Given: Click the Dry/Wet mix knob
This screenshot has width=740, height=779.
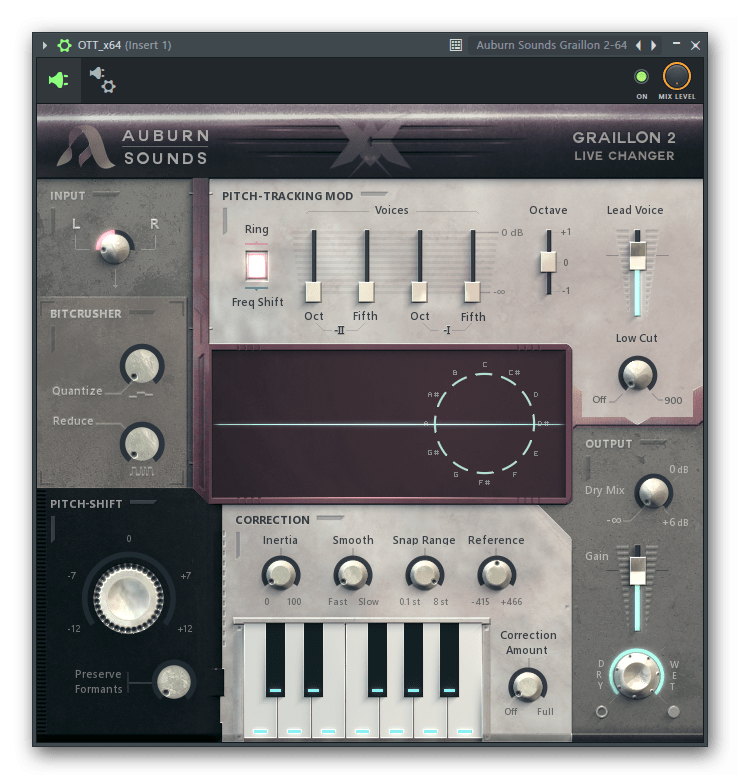Looking at the screenshot, I should tap(637, 674).
